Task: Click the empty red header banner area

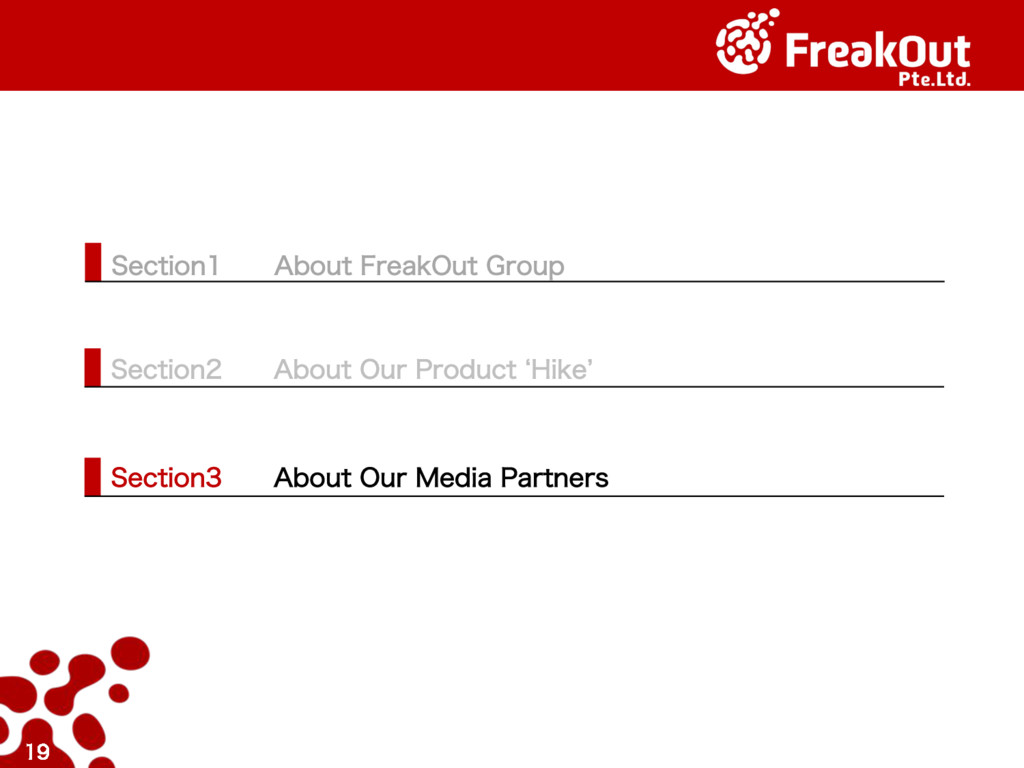Action: 350,45
